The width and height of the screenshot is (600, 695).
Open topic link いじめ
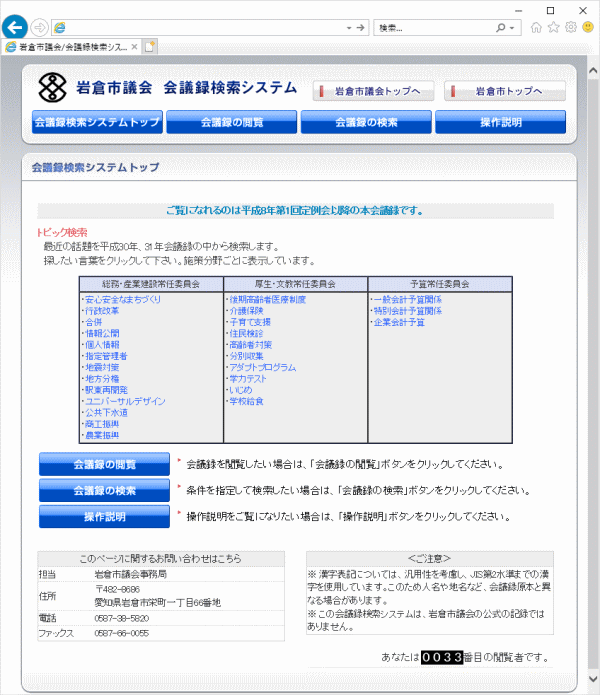click(x=241, y=390)
